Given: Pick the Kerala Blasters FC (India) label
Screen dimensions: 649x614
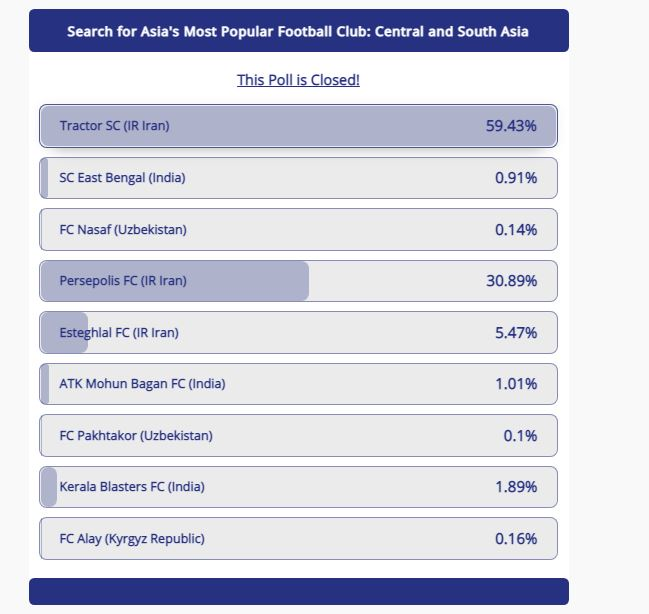Looking at the screenshot, I should coord(132,487).
